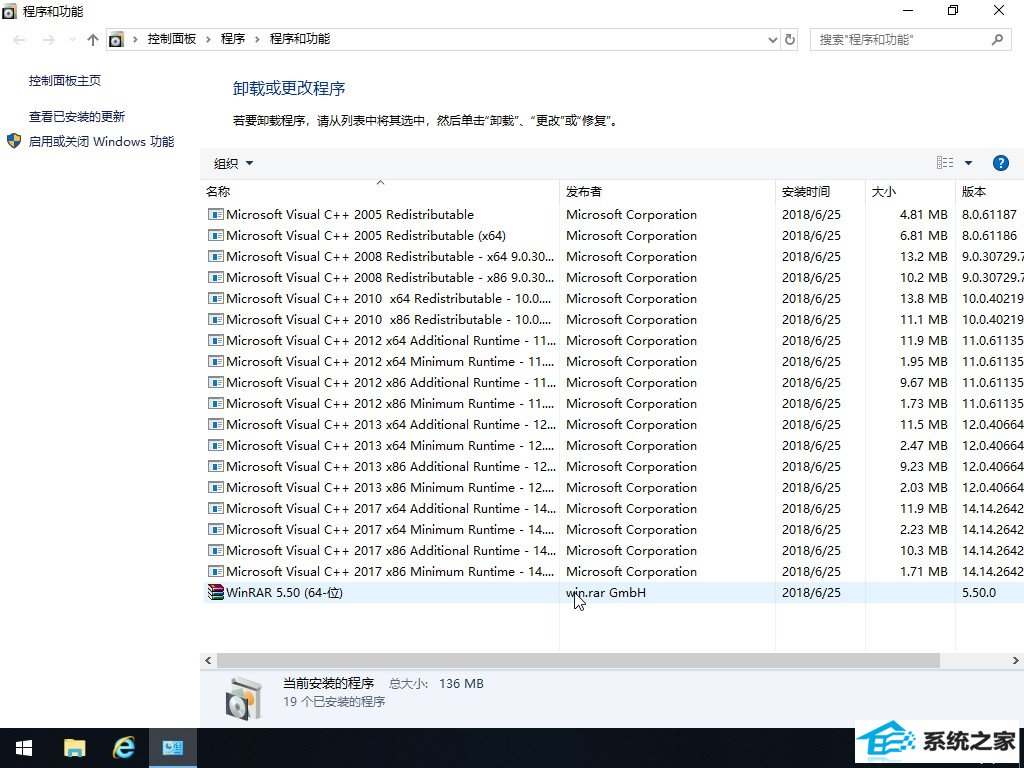Open the 组织 dropdown menu
1024x768 pixels.
coord(233,163)
